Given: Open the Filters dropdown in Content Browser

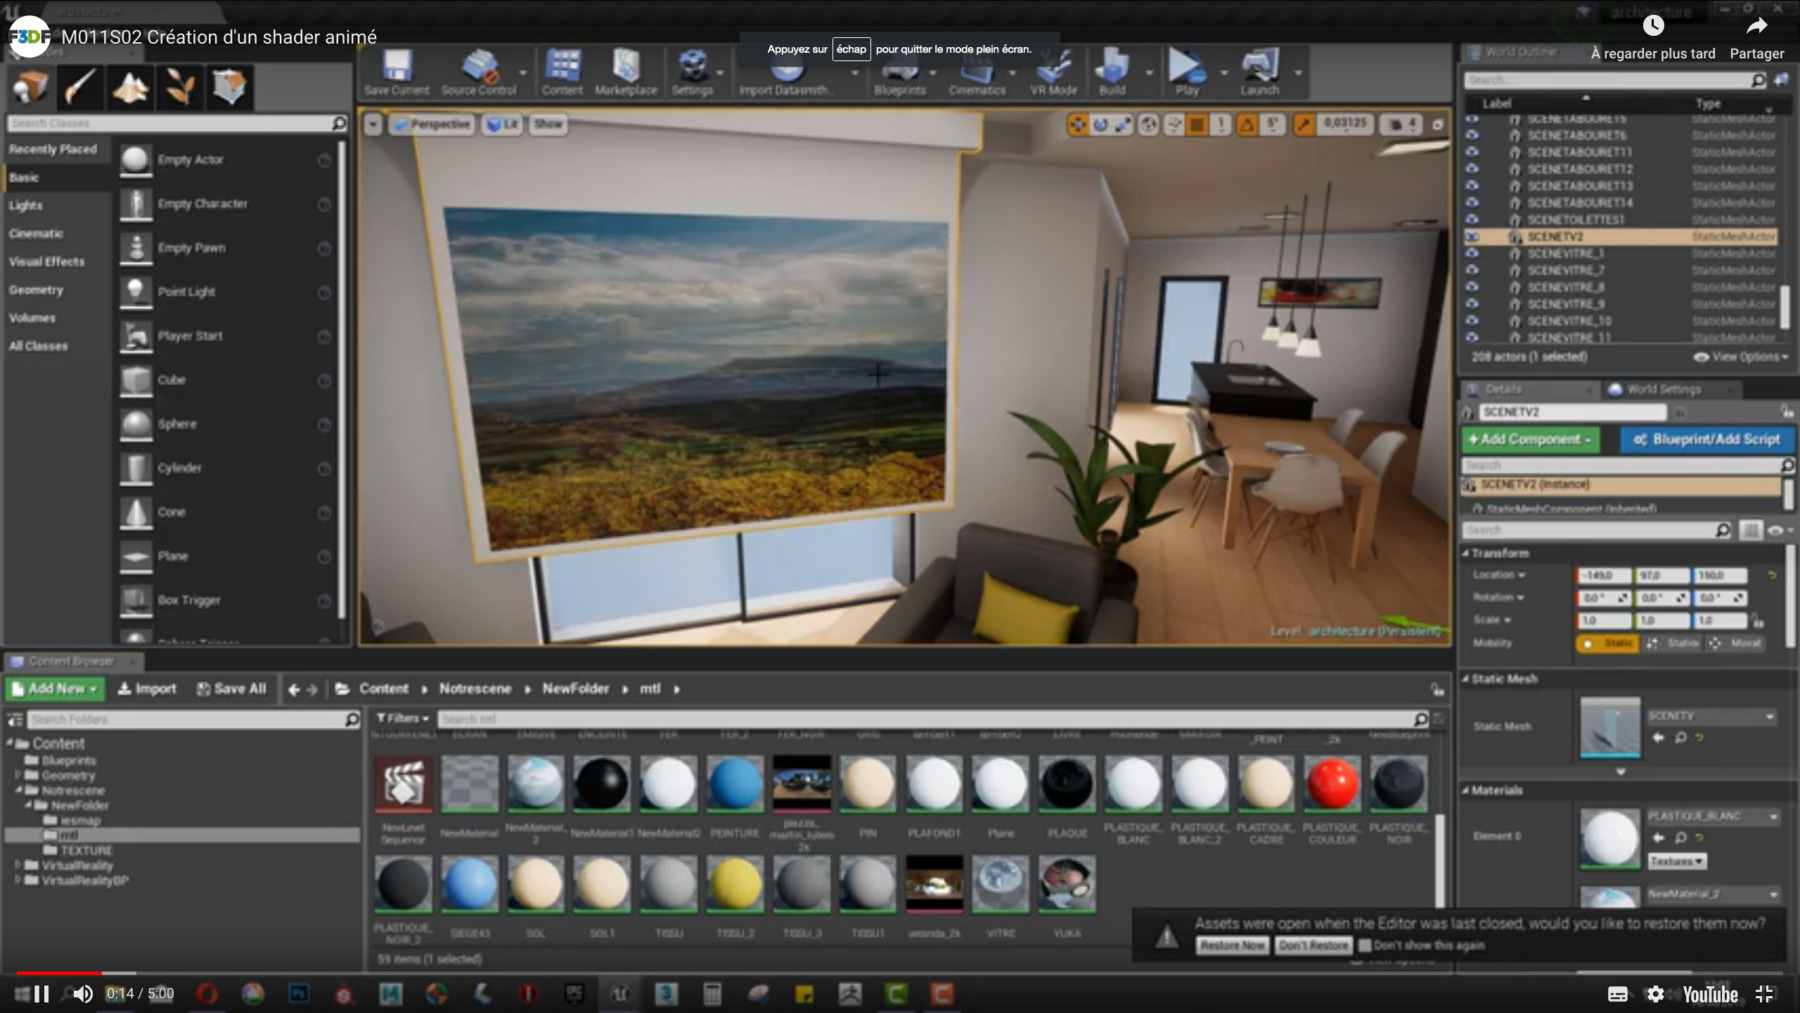Looking at the screenshot, I should point(402,718).
